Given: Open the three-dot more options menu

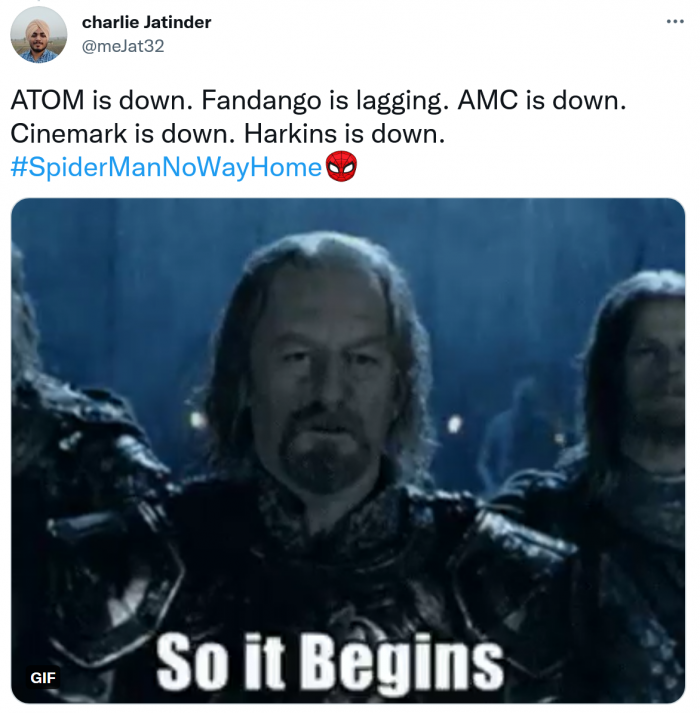Looking at the screenshot, I should pos(675,21).
